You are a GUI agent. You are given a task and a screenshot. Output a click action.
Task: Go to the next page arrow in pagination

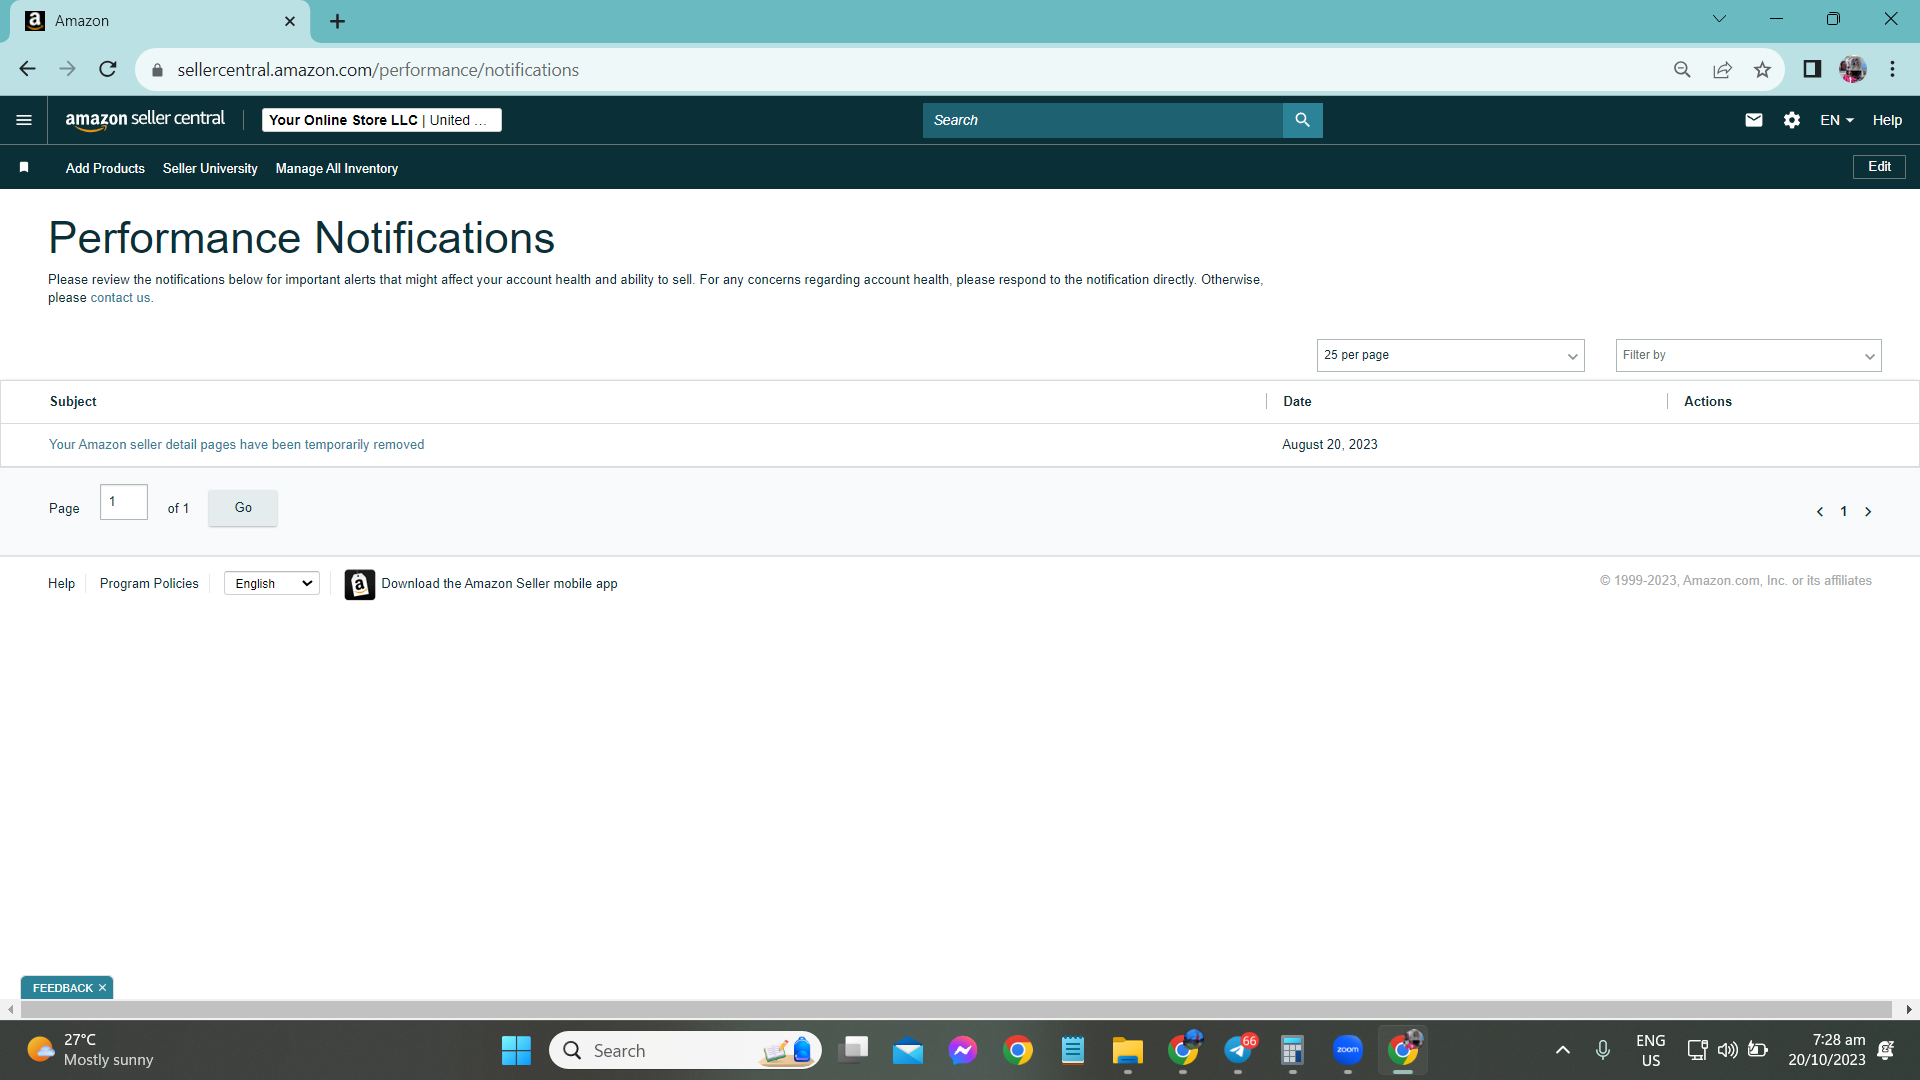pyautogui.click(x=1868, y=512)
